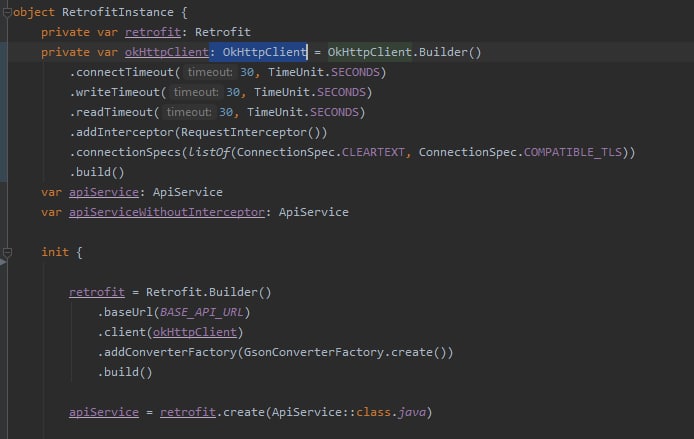
Task: Click the BASE_API_URL constant
Action: pos(202,312)
